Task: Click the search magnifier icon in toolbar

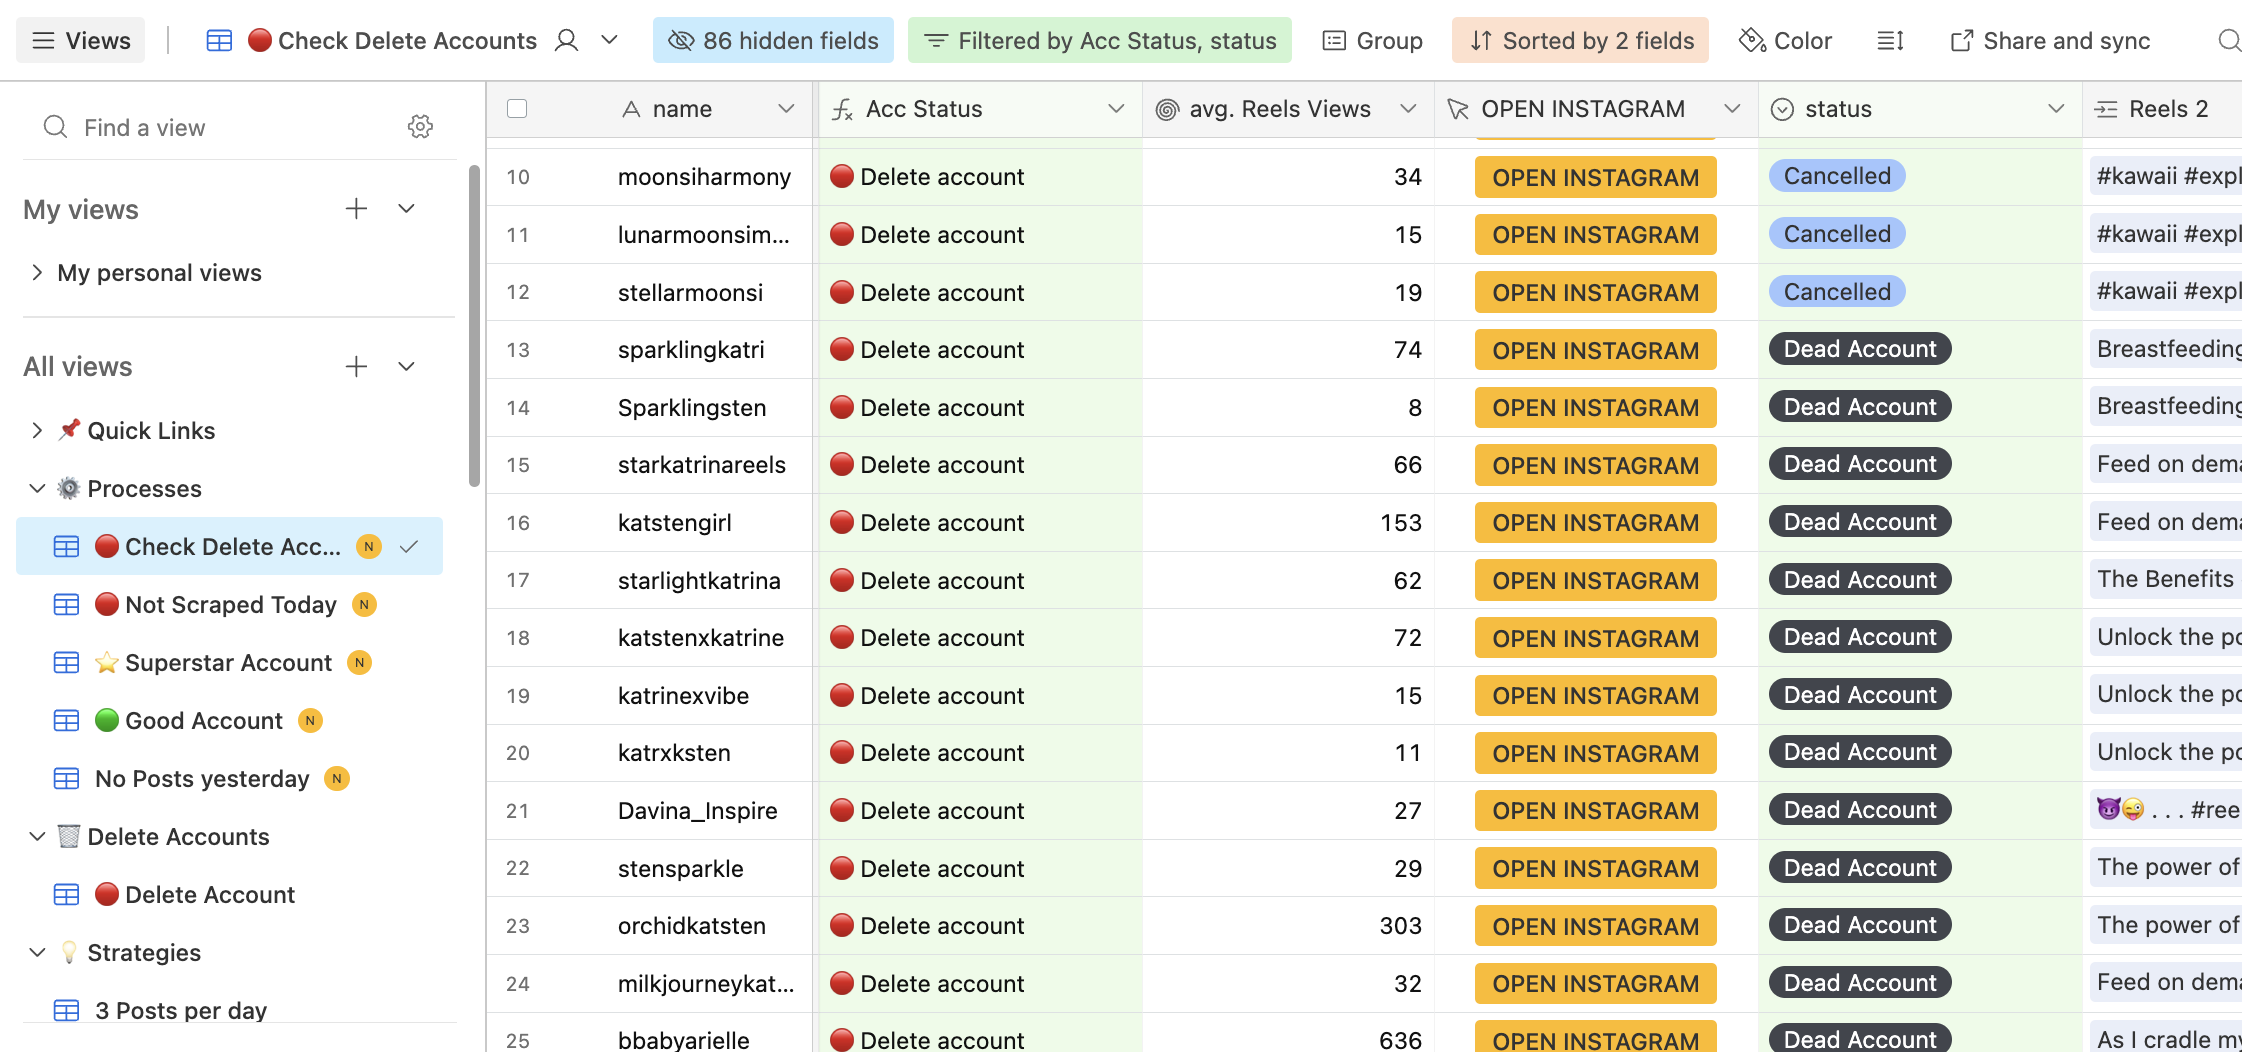Action: point(2229,40)
